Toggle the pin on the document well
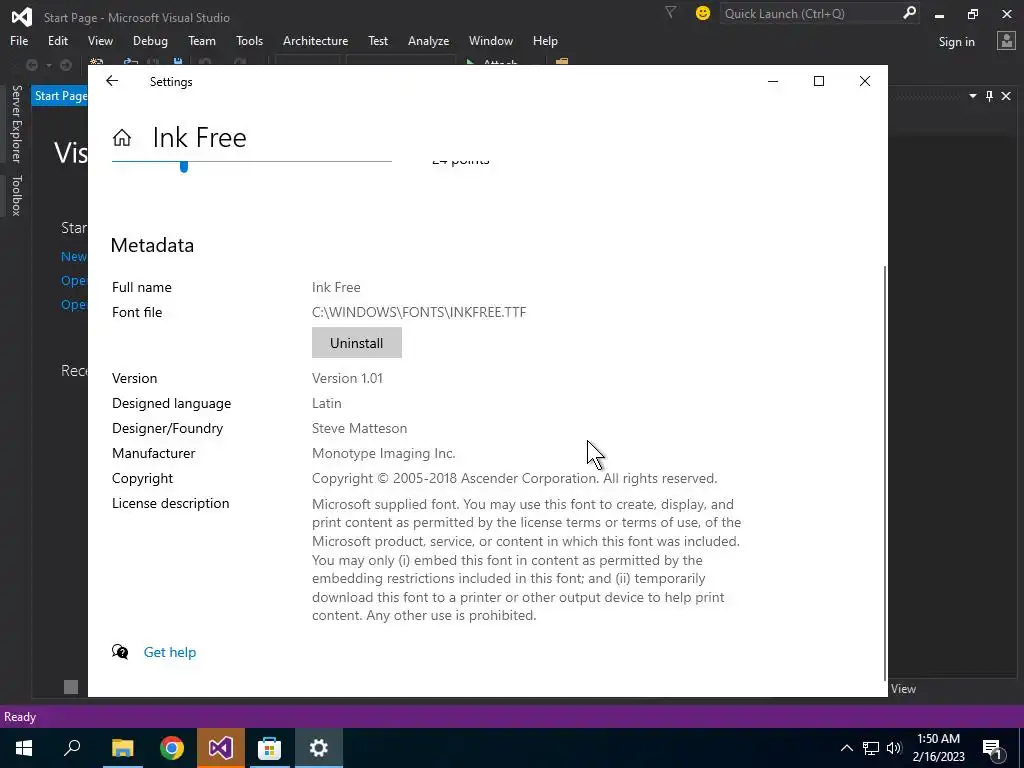Screen dimensions: 1024x768 (x=989, y=96)
